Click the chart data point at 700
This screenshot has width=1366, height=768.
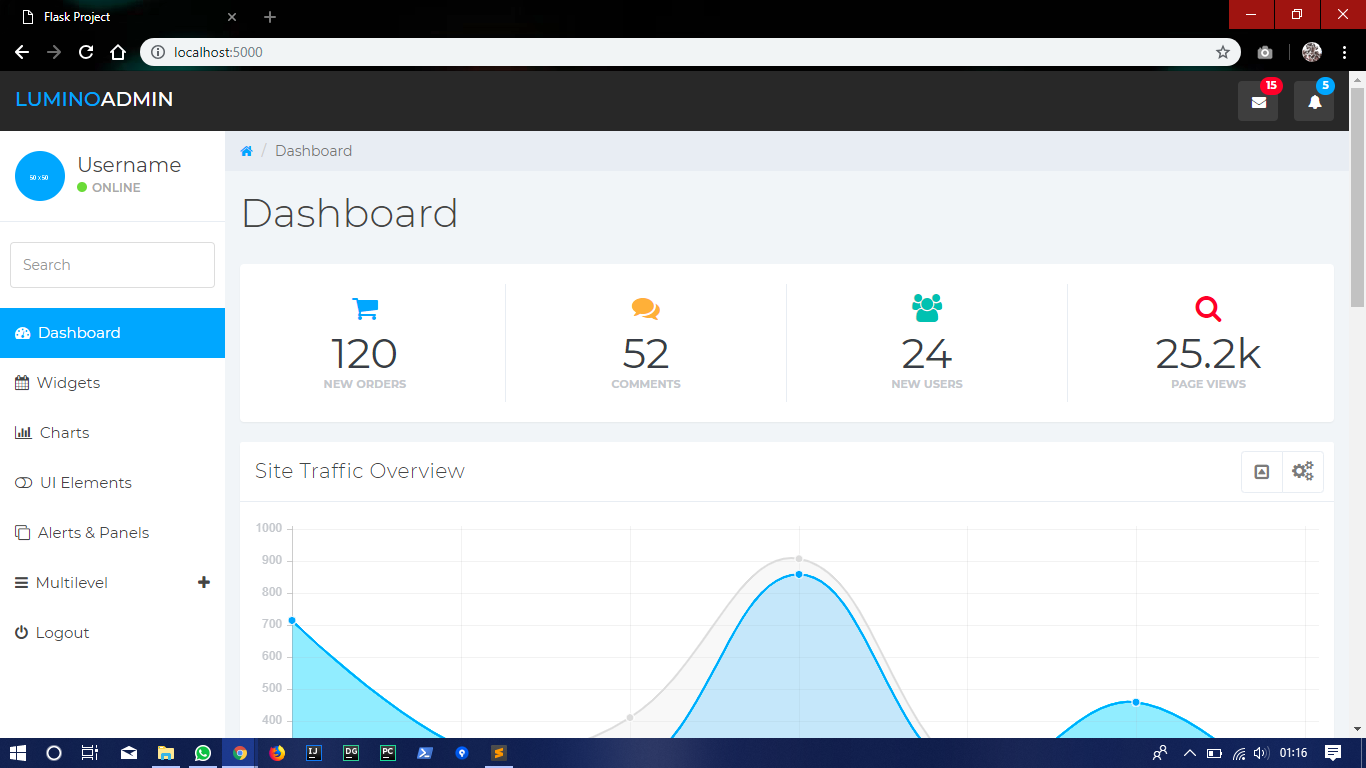coord(292,621)
